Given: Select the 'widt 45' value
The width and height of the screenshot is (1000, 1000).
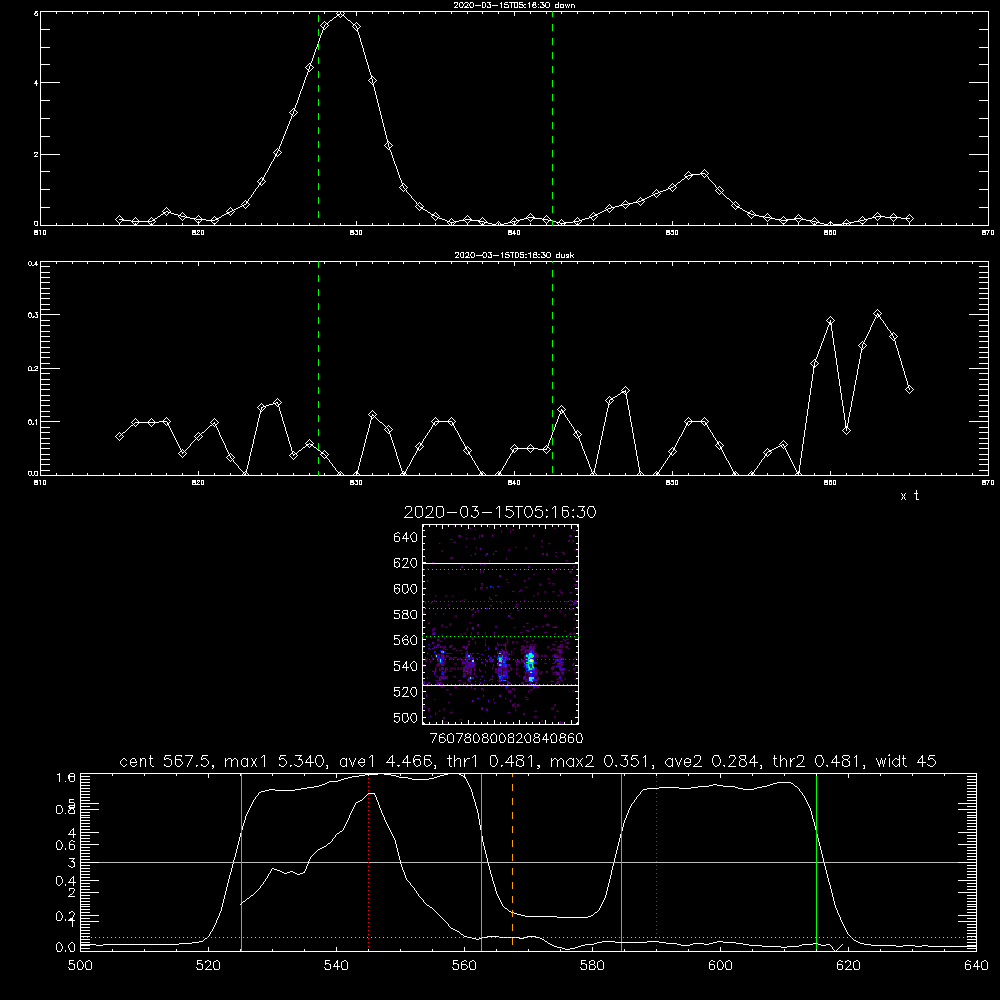Looking at the screenshot, I should click(906, 761).
